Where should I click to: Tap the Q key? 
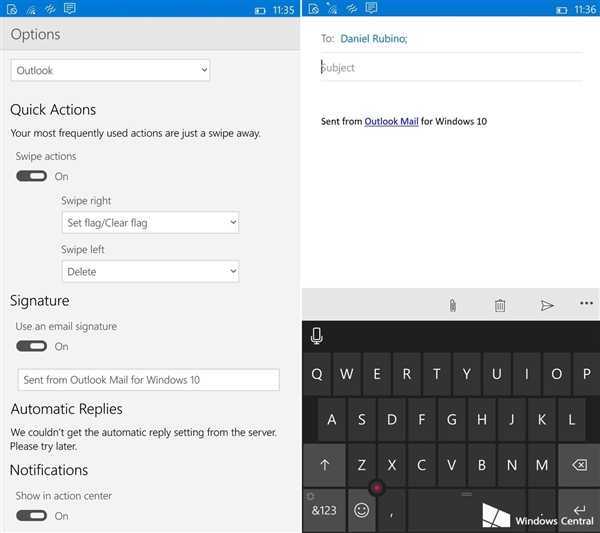[x=317, y=374]
